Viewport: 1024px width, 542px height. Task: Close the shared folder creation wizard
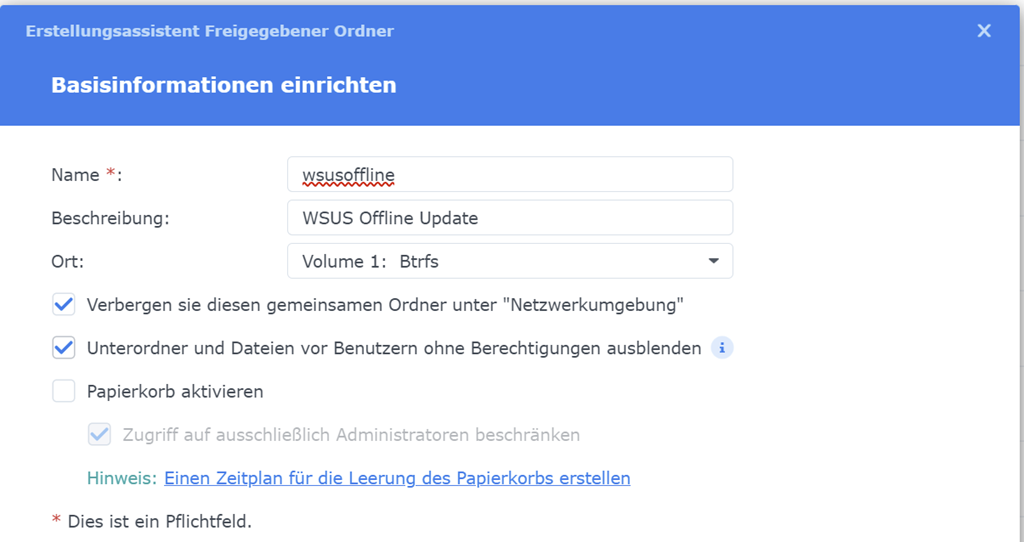pos(984,31)
